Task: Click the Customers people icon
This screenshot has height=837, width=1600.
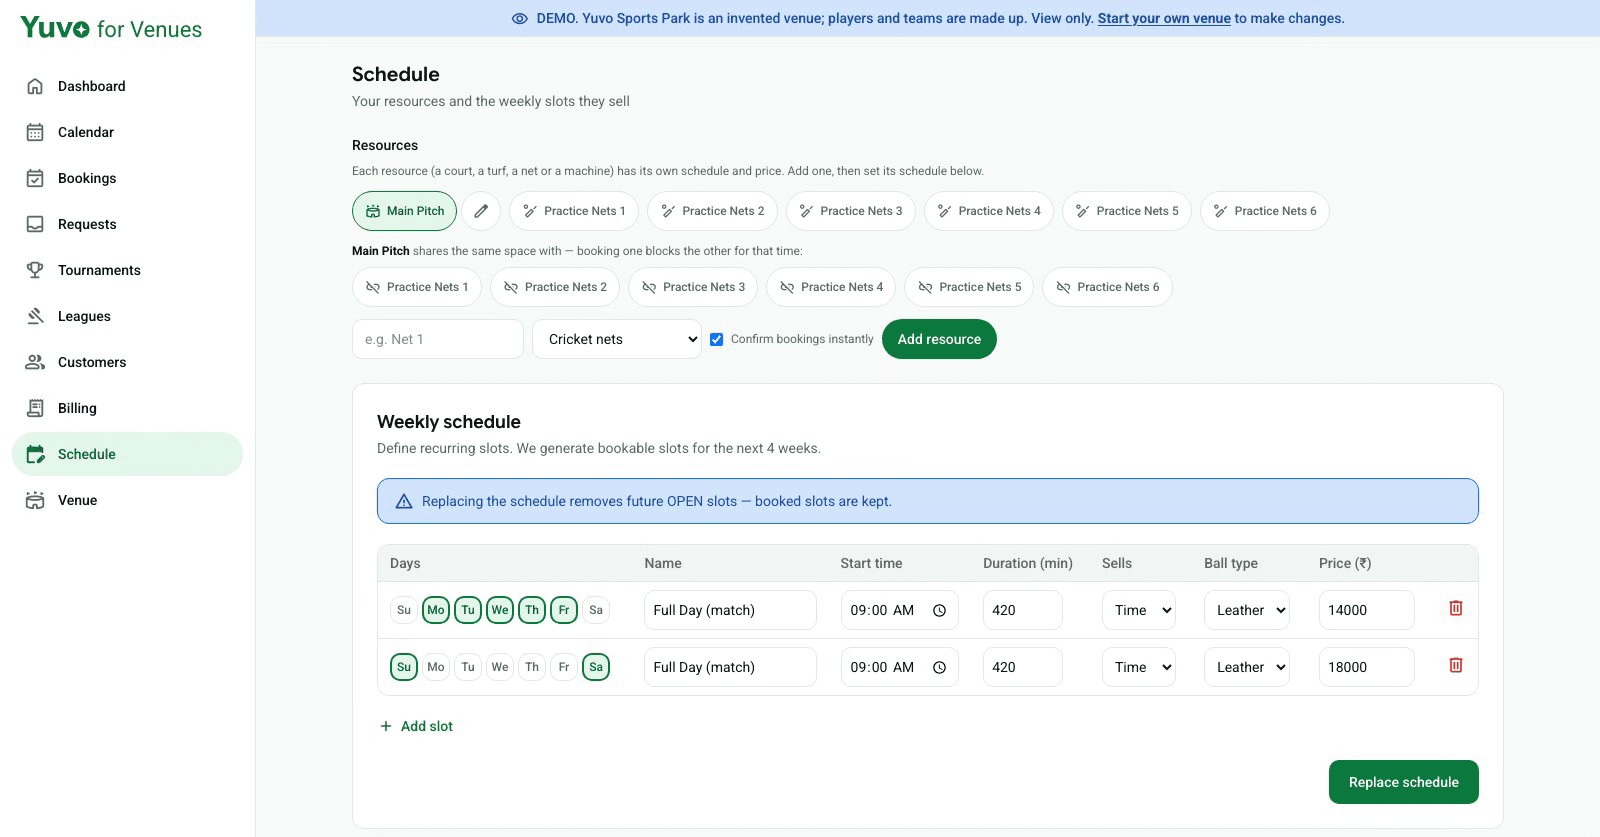Action: tap(35, 362)
